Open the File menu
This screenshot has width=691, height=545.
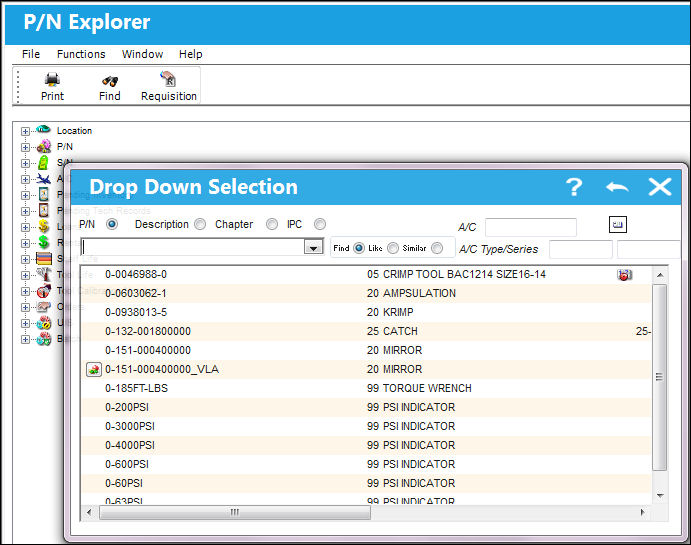(31, 54)
